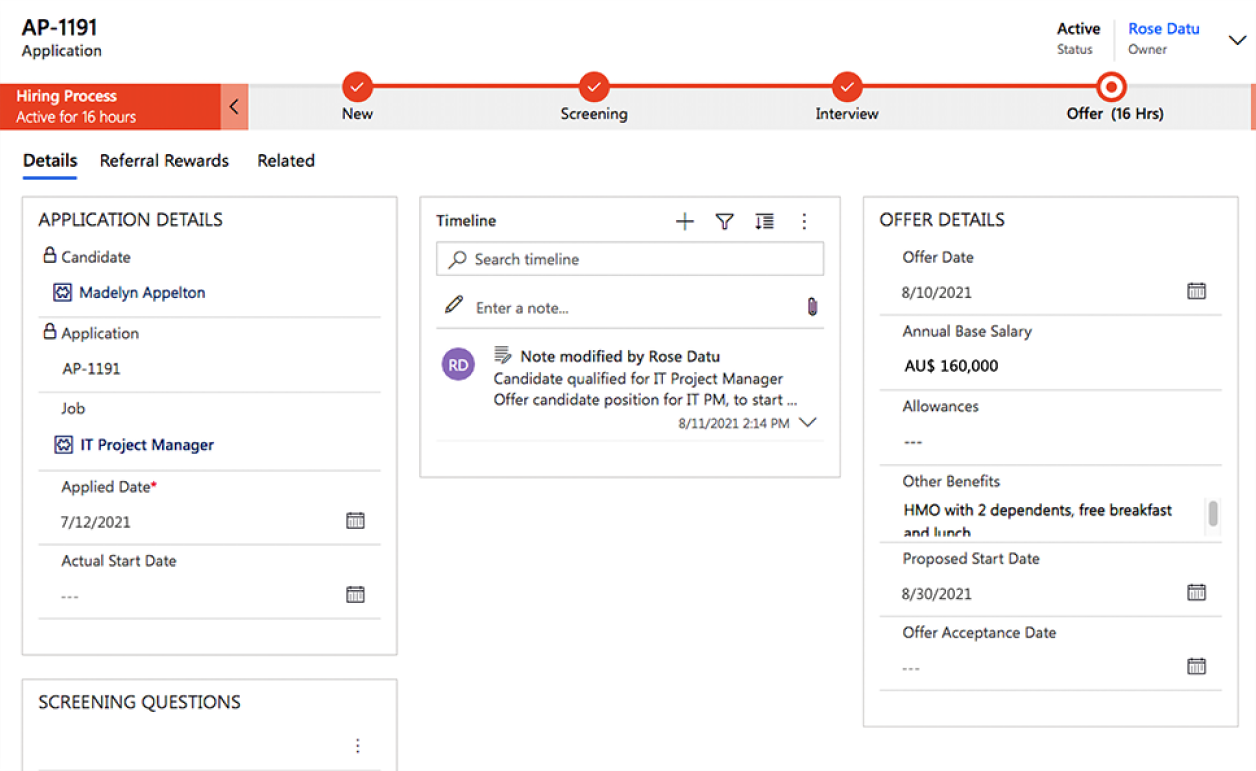The height and width of the screenshot is (771, 1256).
Task: Click the timeline sort order icon
Action: pos(765,222)
